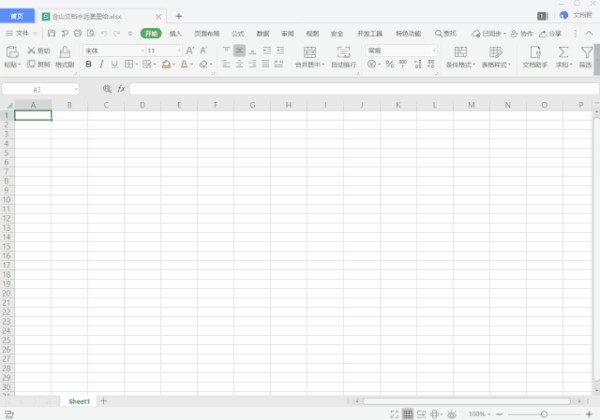Click the fx insert function icon
This screenshot has height=420, width=600.
click(x=121, y=89)
